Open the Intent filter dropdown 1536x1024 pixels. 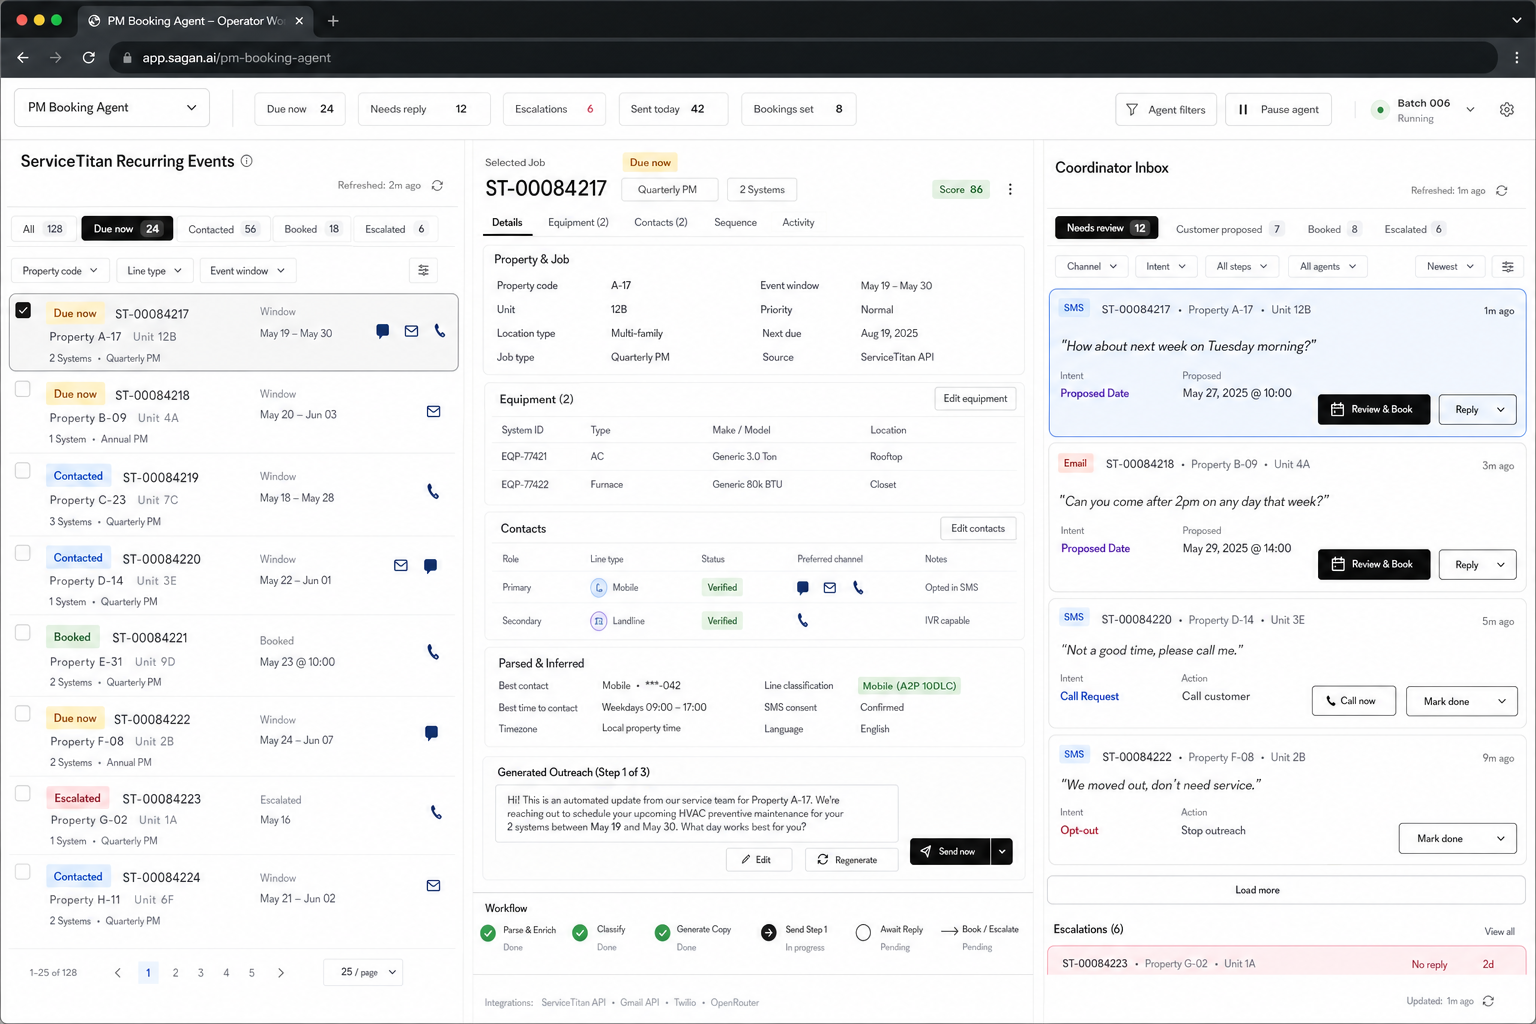point(1166,267)
